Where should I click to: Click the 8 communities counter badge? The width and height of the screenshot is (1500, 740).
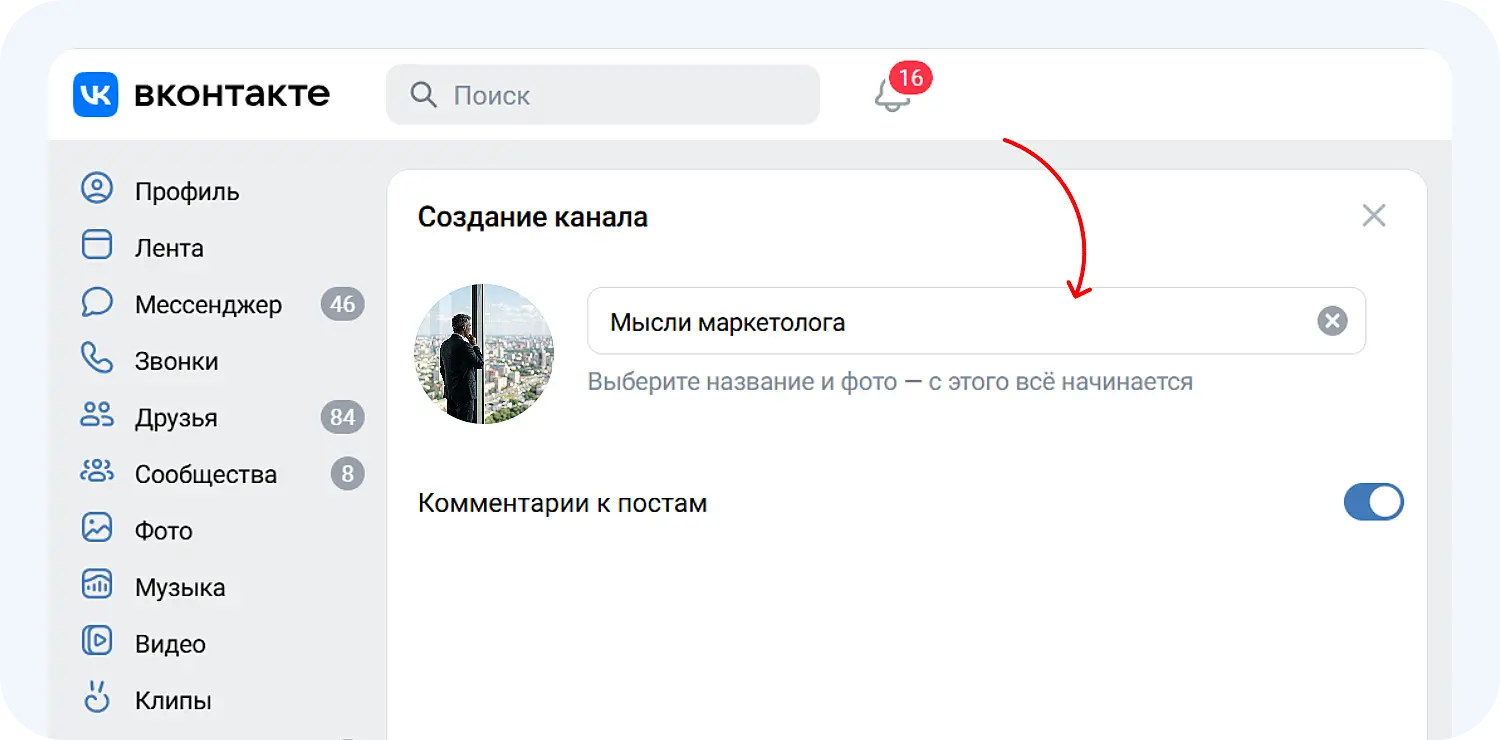[348, 474]
